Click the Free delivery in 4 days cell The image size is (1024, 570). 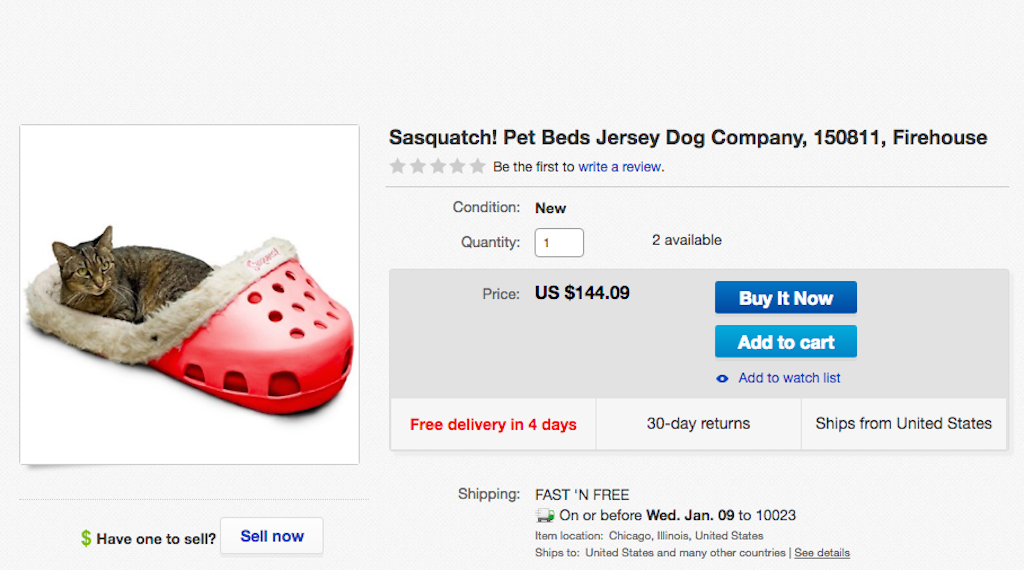(493, 424)
